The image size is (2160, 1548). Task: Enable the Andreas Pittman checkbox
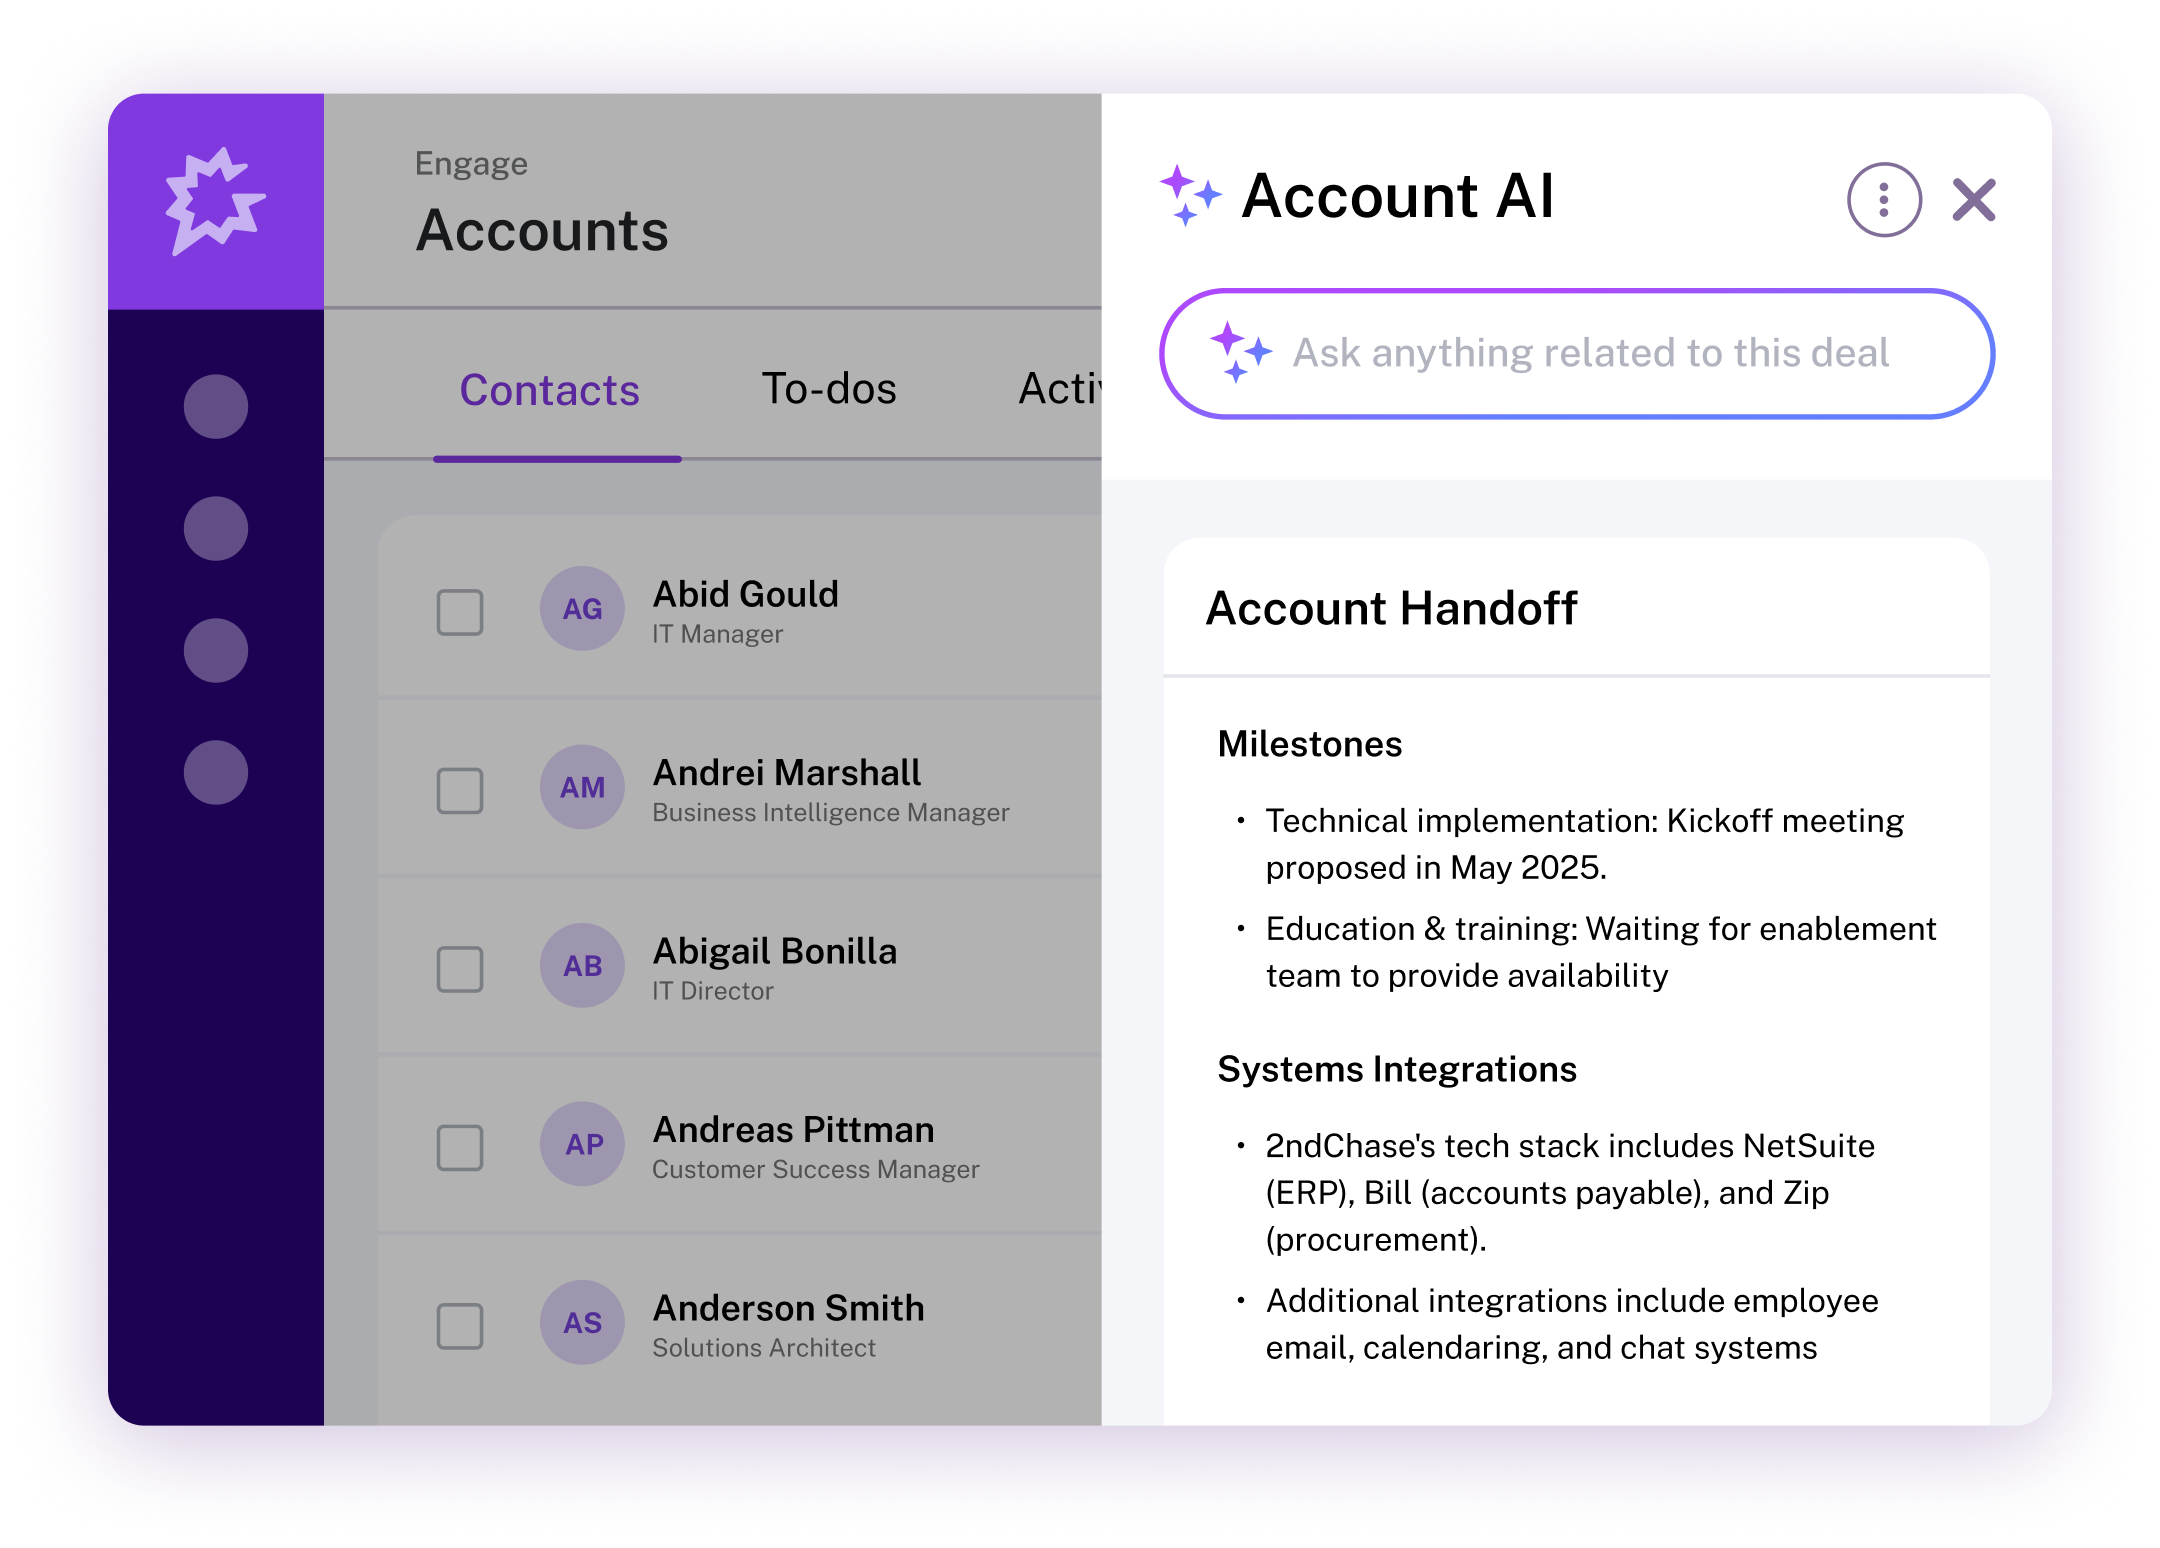click(460, 1147)
